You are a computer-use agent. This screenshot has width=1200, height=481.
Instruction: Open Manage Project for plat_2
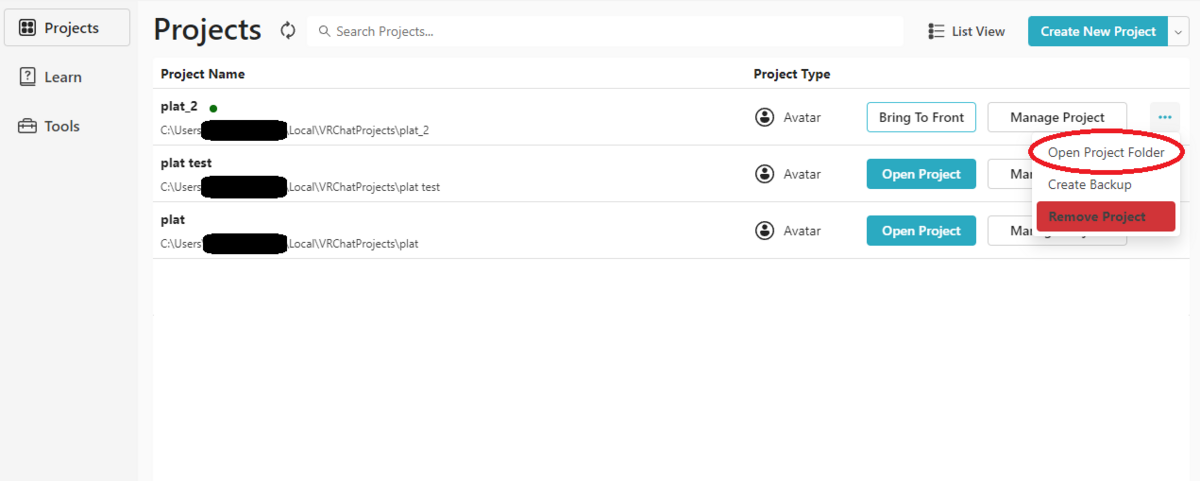[1057, 117]
